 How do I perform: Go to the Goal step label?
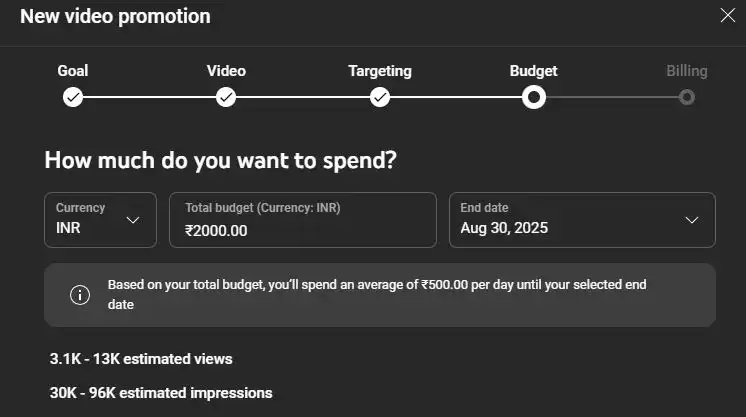(73, 71)
